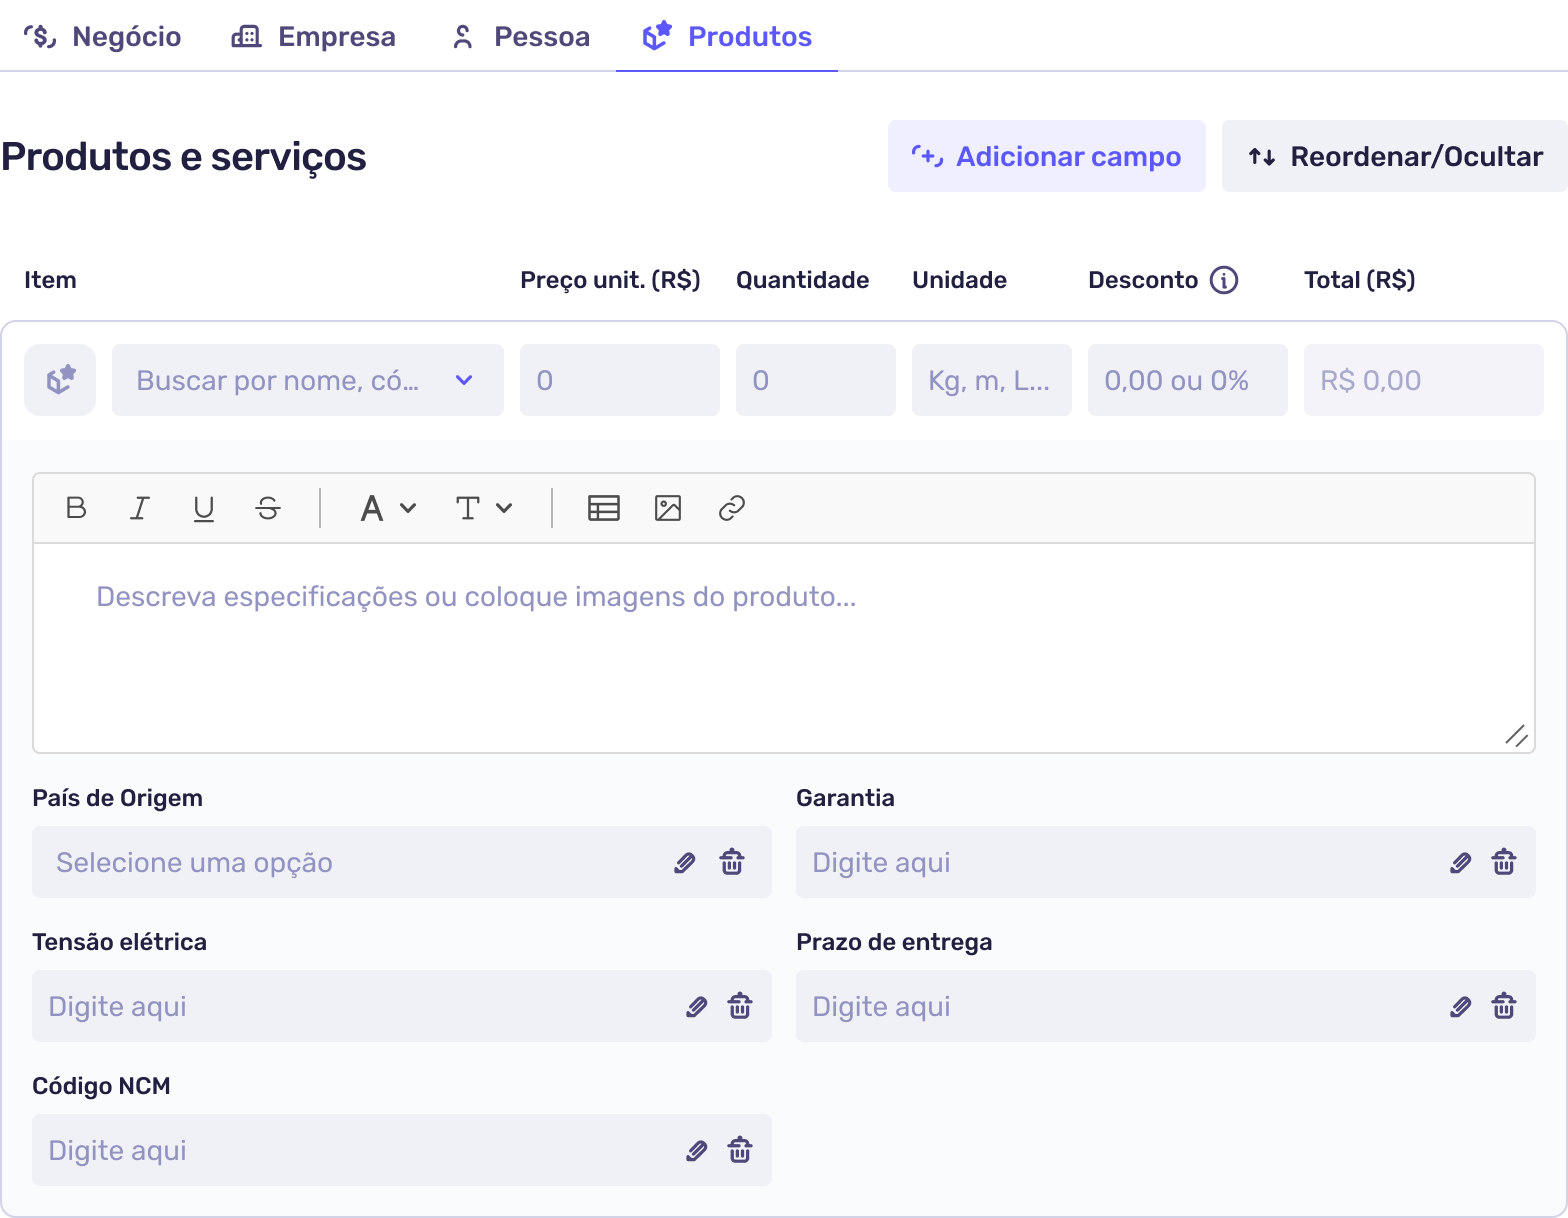This screenshot has height=1218, width=1568.
Task: Click the description resize handle
Action: 1516,735
